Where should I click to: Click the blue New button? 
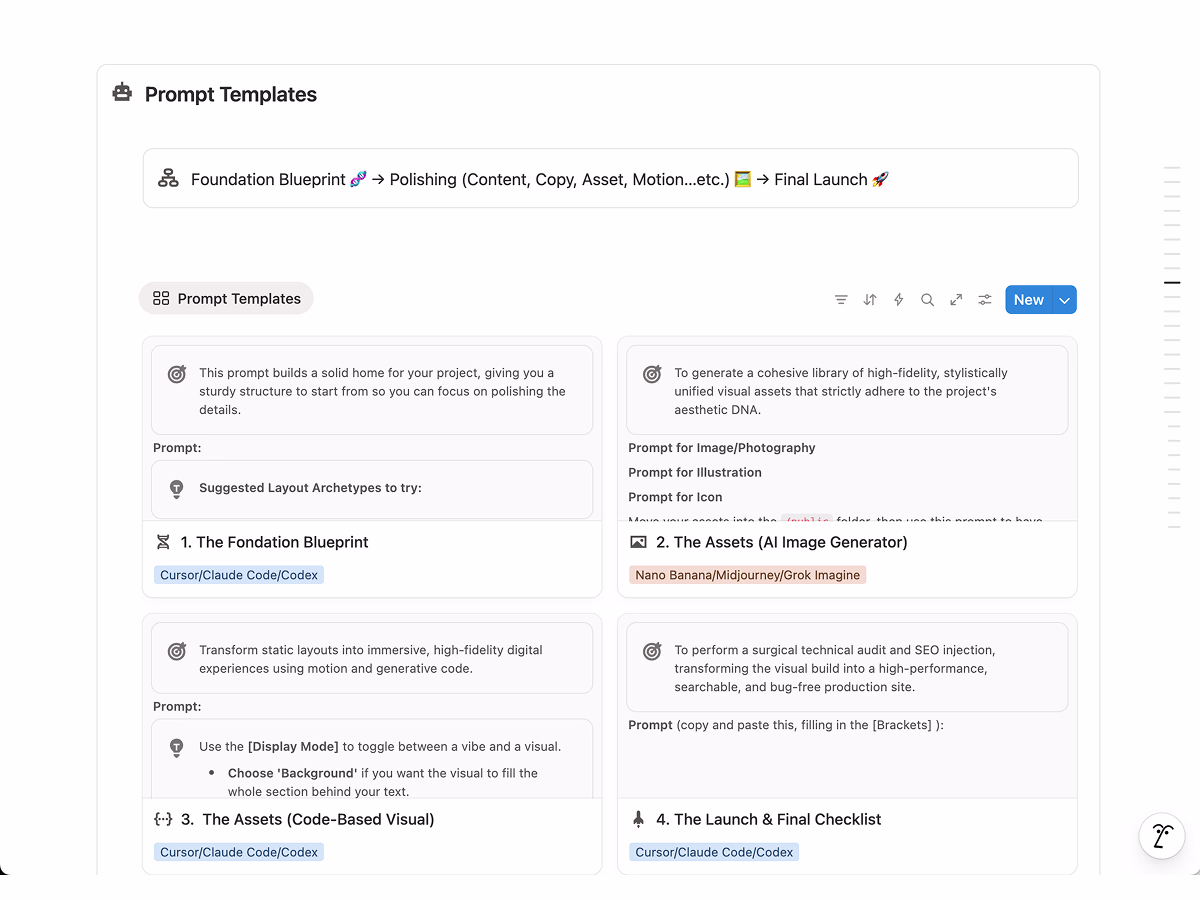click(1028, 300)
